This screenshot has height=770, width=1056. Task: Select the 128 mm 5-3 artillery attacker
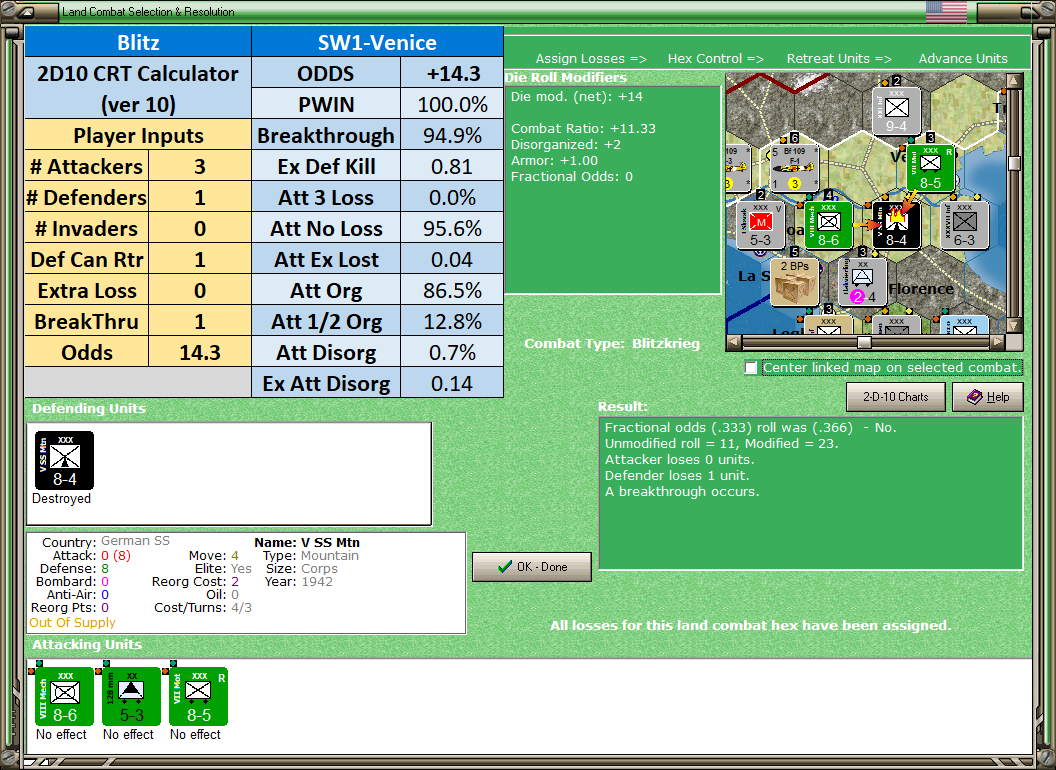(131, 697)
